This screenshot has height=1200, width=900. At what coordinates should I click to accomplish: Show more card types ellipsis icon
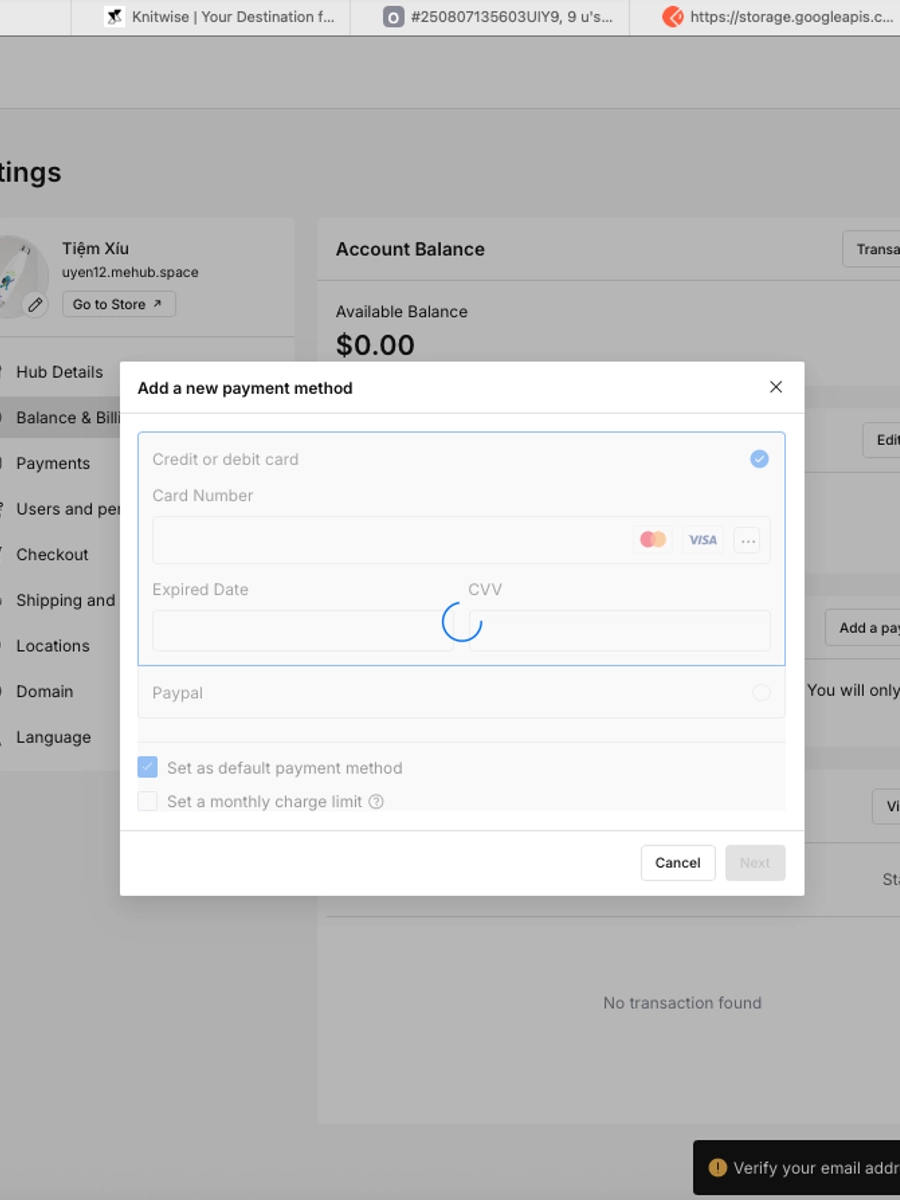(x=747, y=540)
